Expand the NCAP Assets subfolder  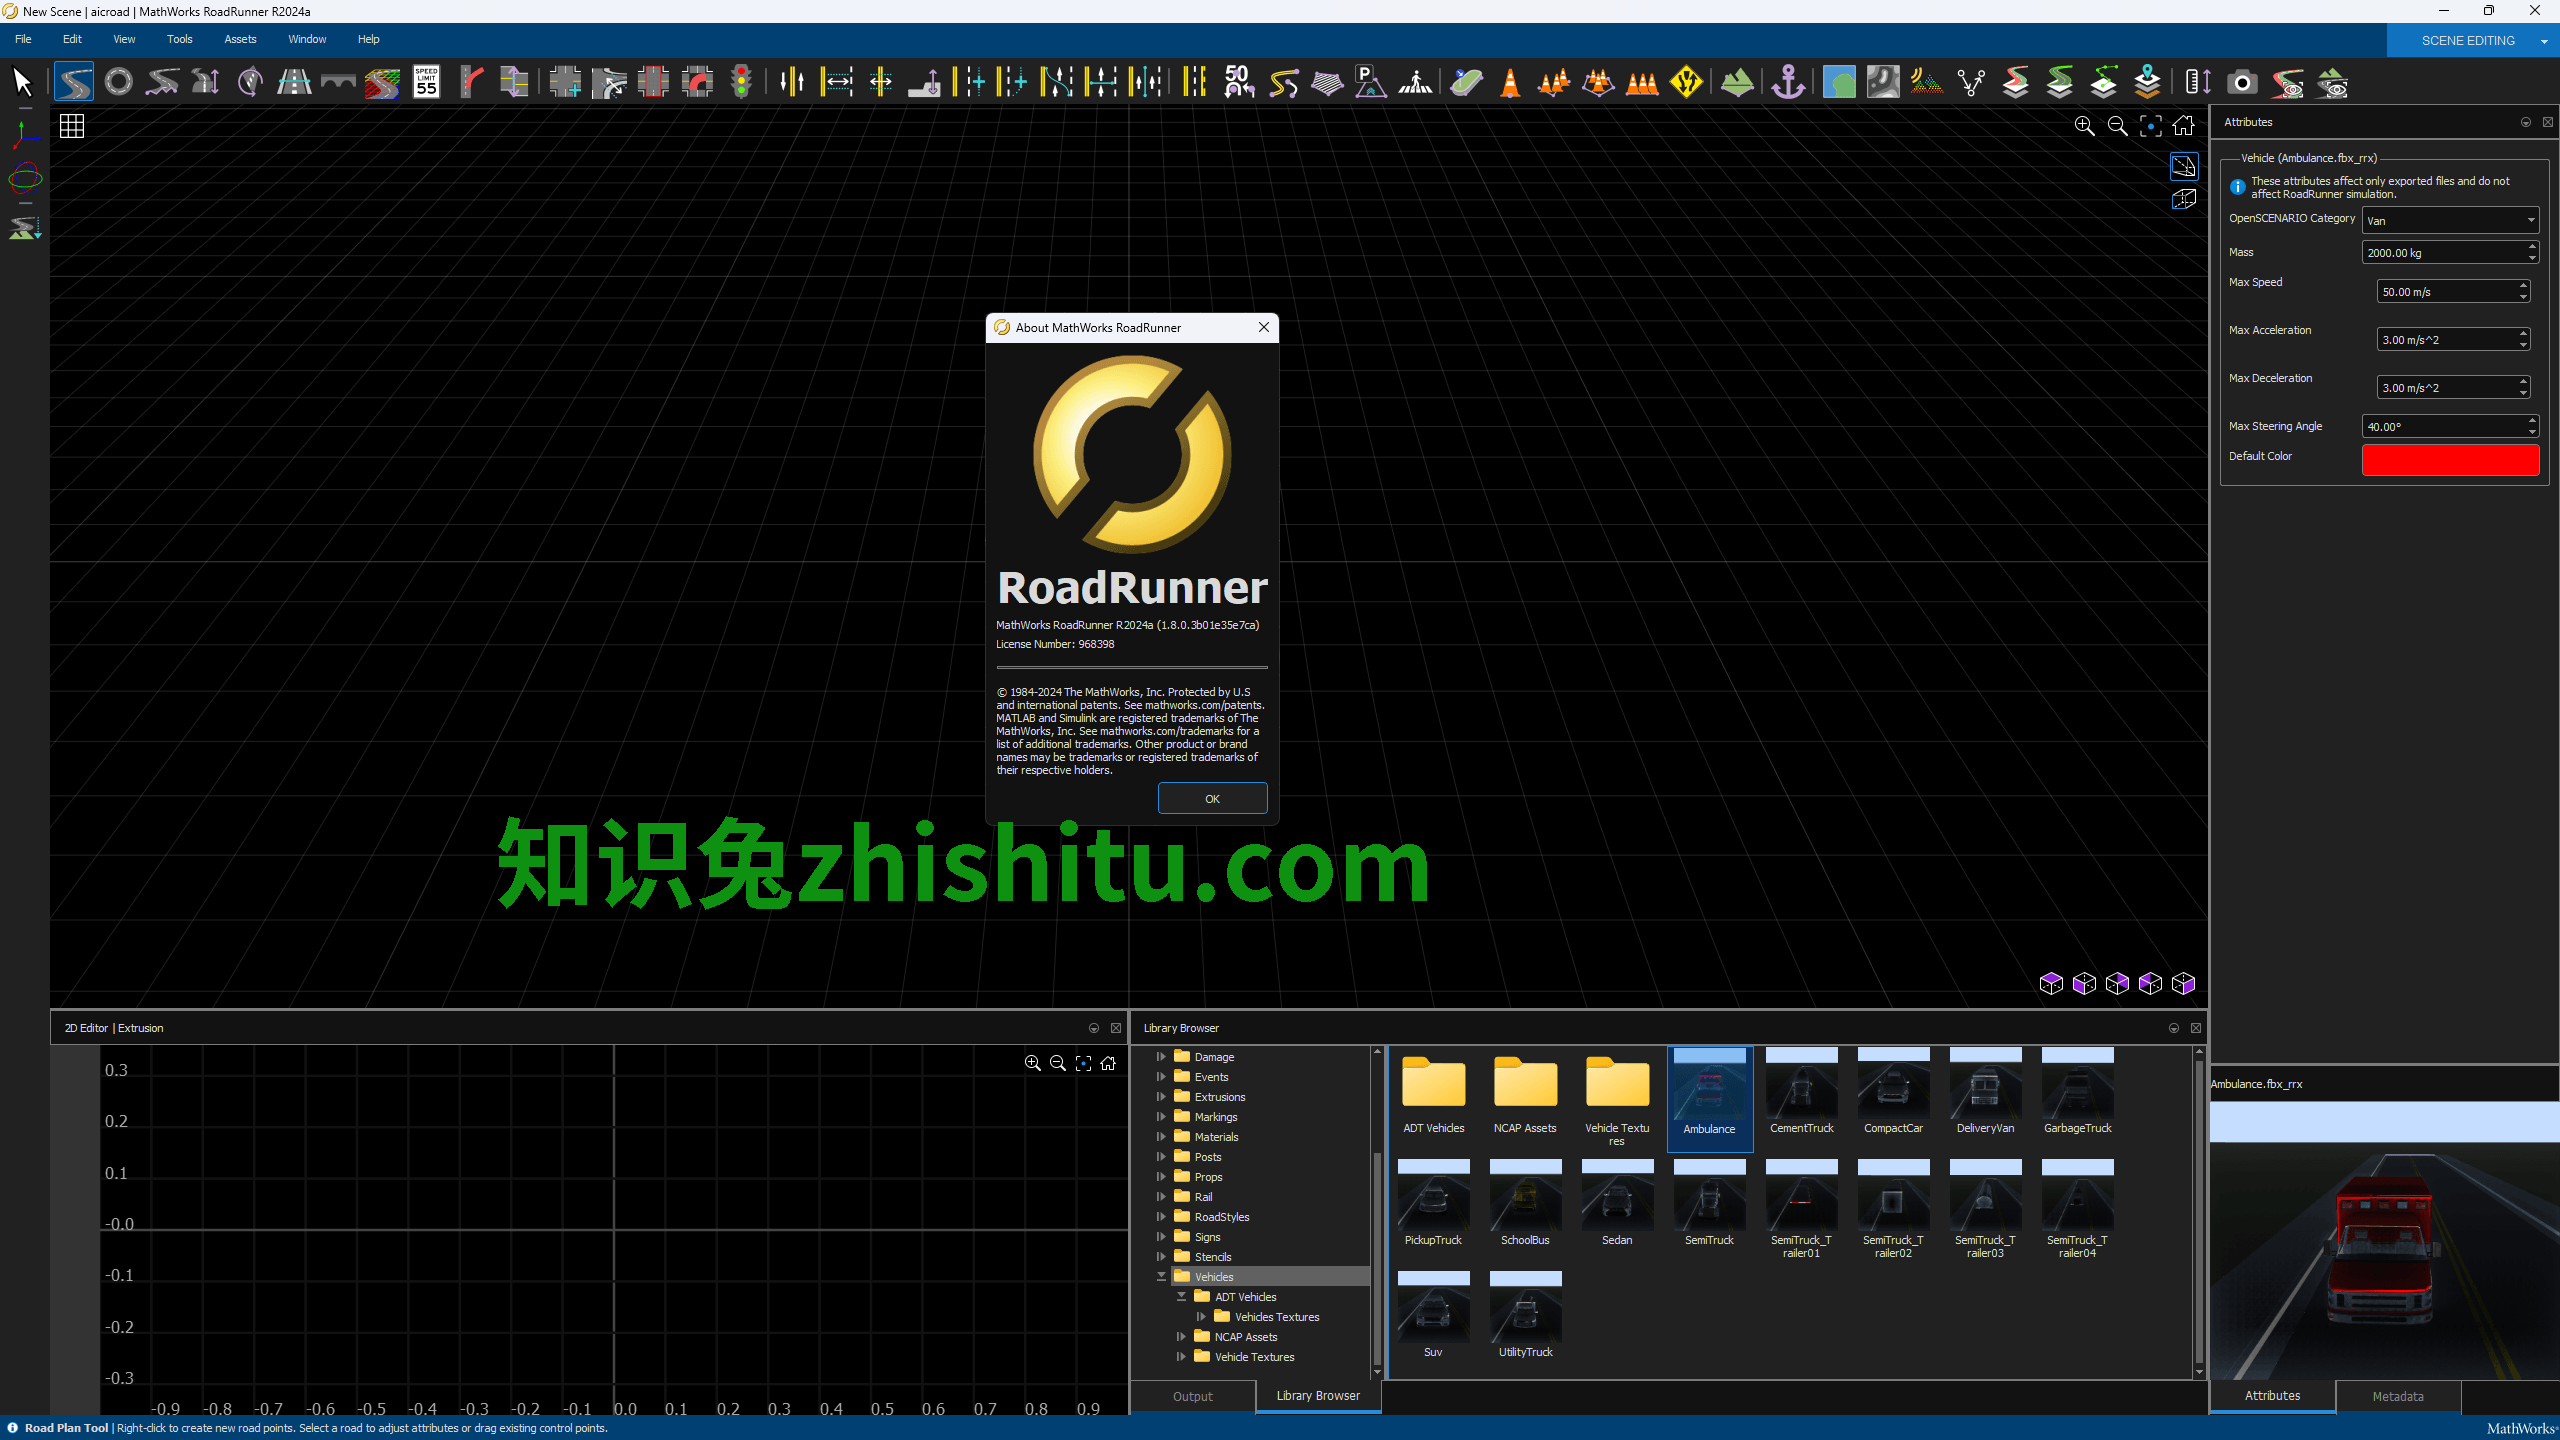1181,1337
